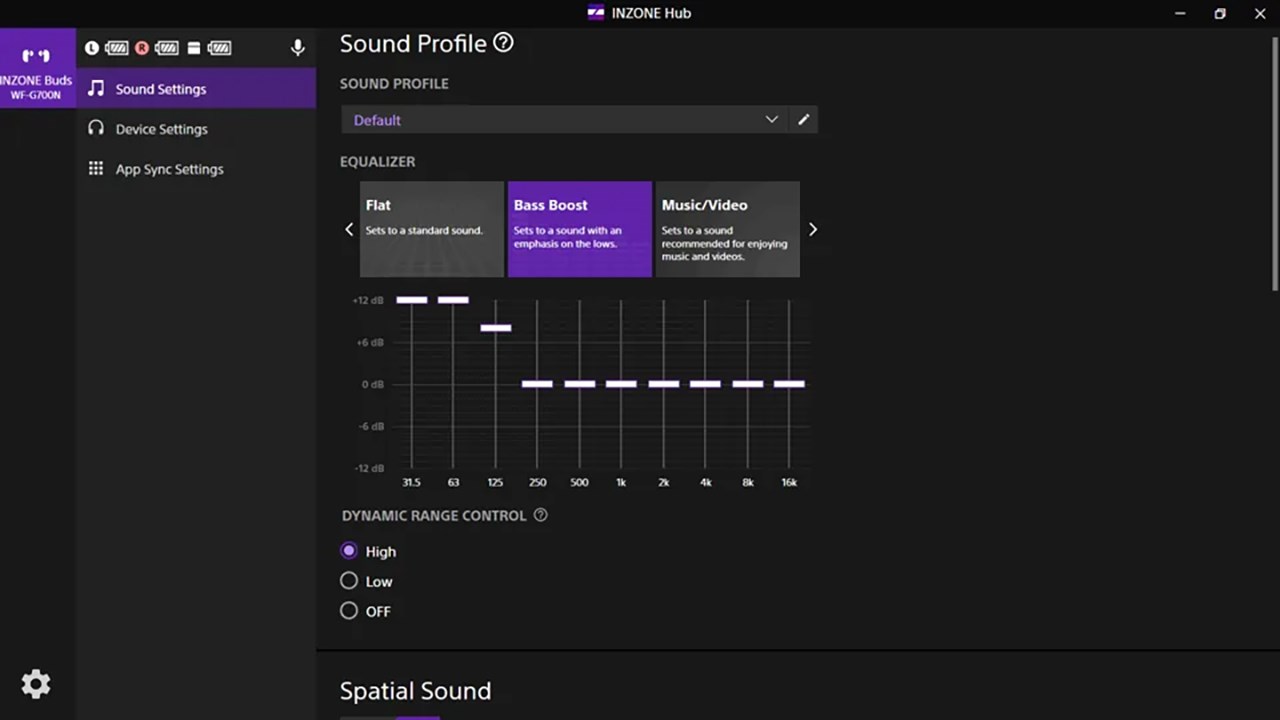The height and width of the screenshot is (720, 1280).
Task: Click the right earbud battery level icon
Action: [167, 48]
